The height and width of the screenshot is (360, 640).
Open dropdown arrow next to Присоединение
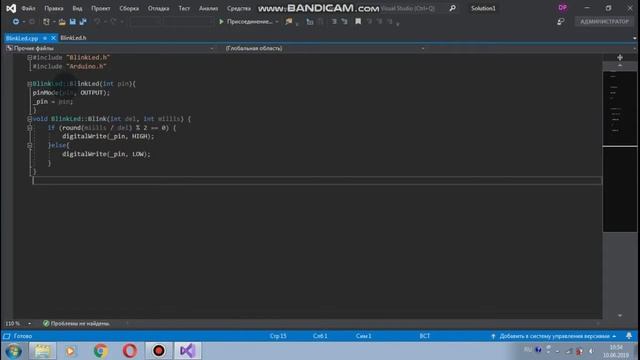point(277,22)
